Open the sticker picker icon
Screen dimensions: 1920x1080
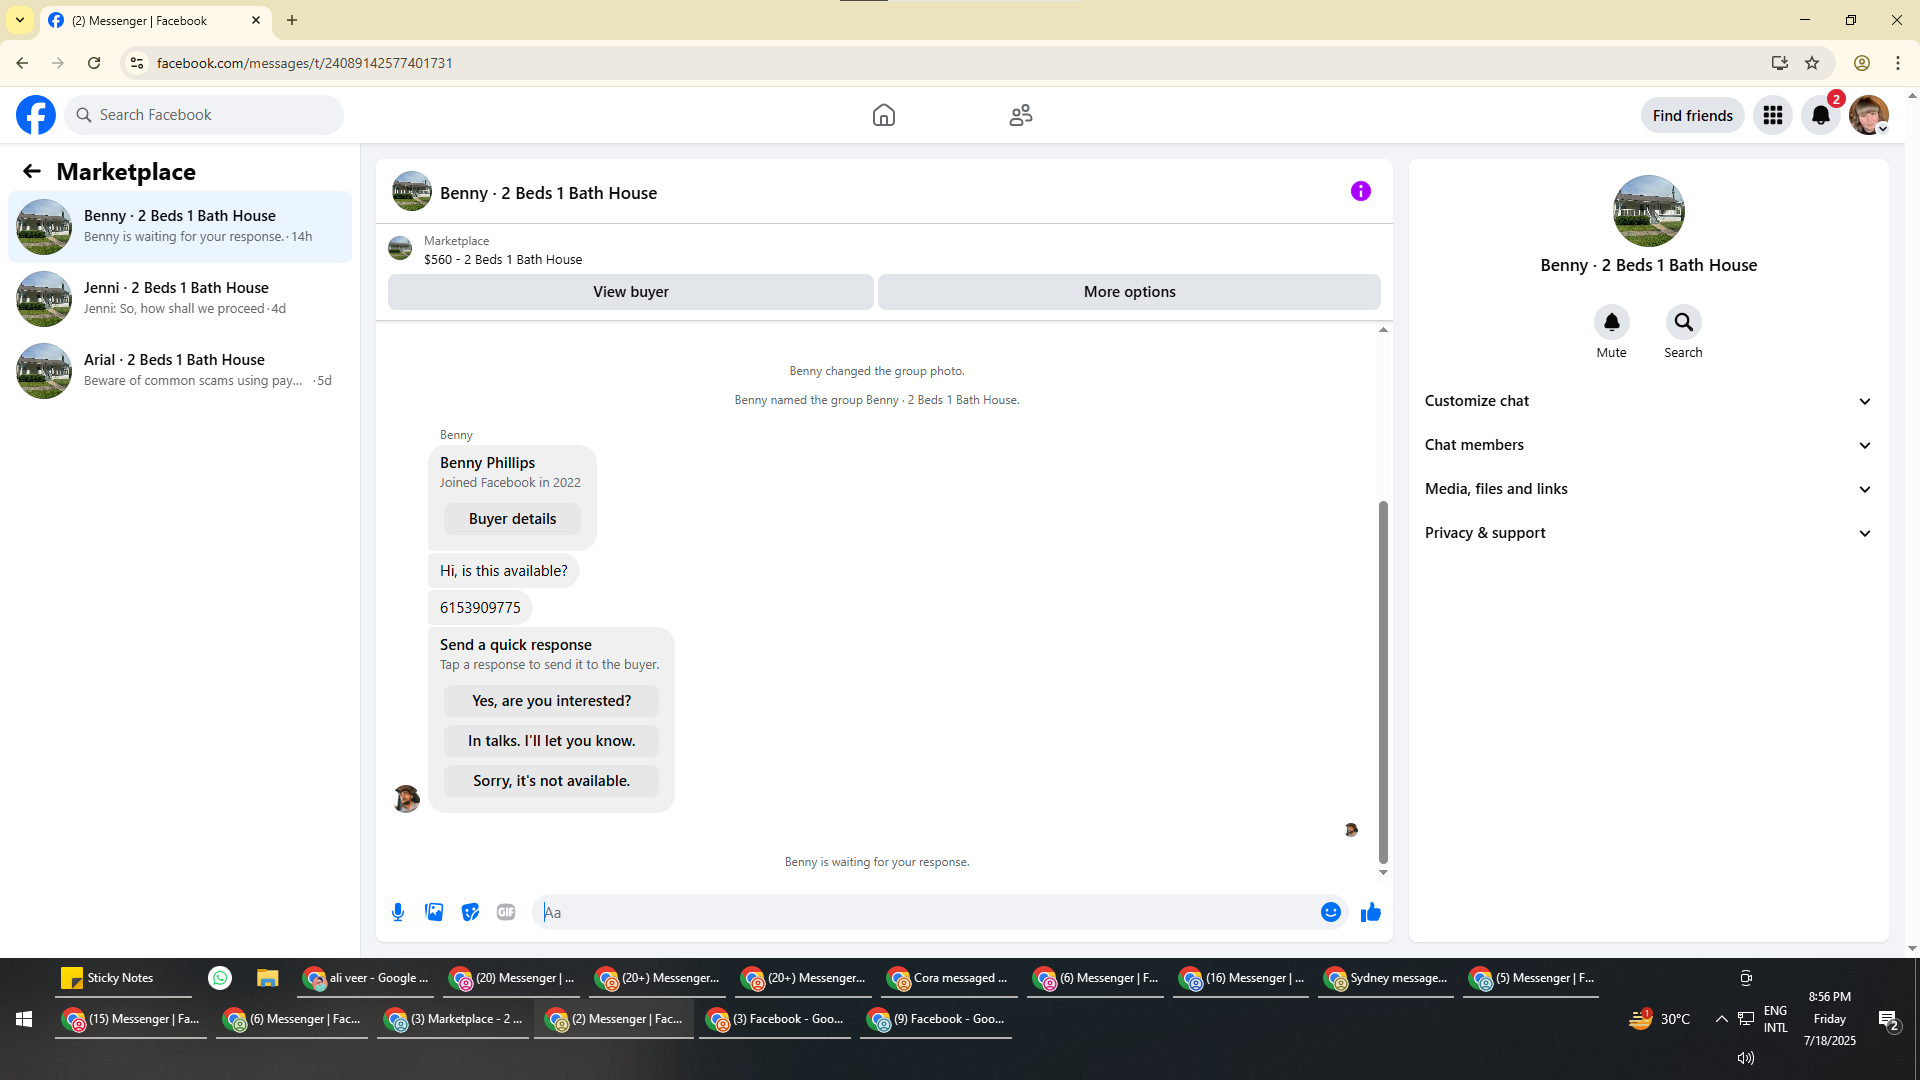[x=470, y=912]
